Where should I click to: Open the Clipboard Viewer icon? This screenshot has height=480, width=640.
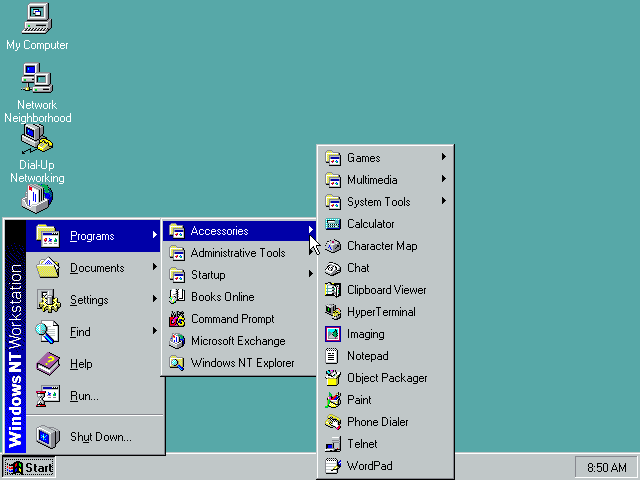(x=333, y=290)
